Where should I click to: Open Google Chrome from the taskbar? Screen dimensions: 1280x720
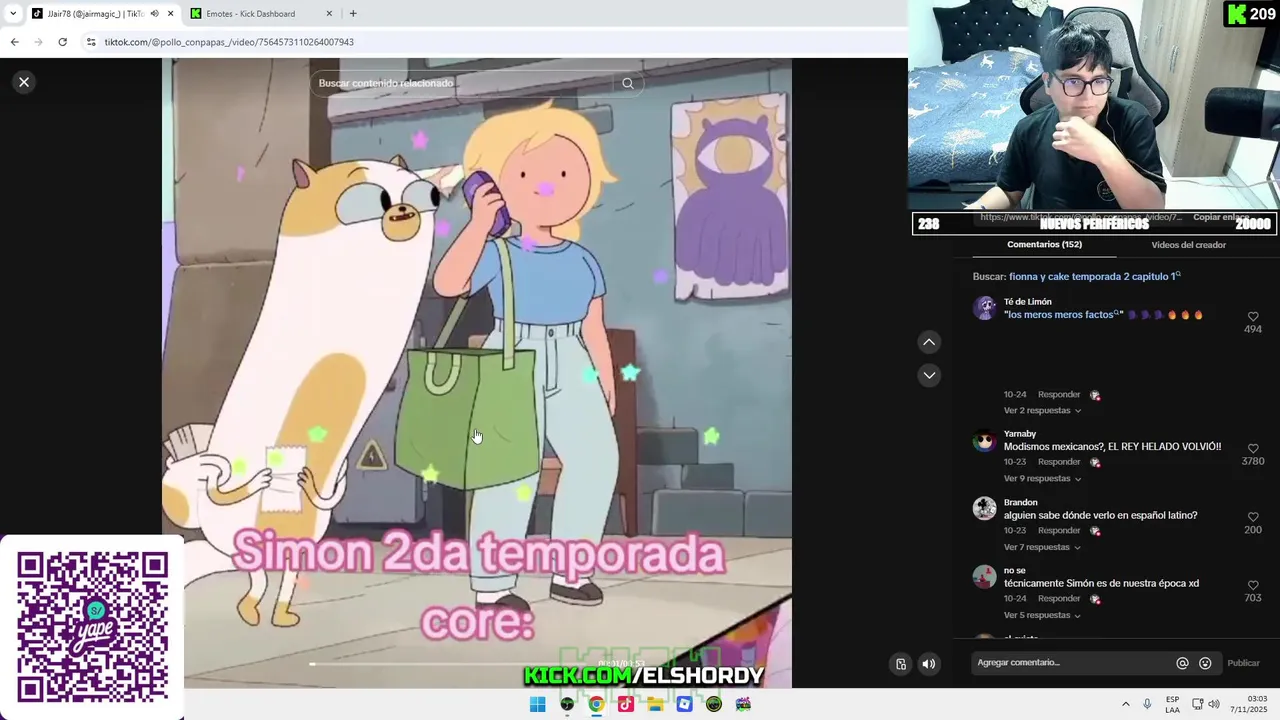click(596, 704)
